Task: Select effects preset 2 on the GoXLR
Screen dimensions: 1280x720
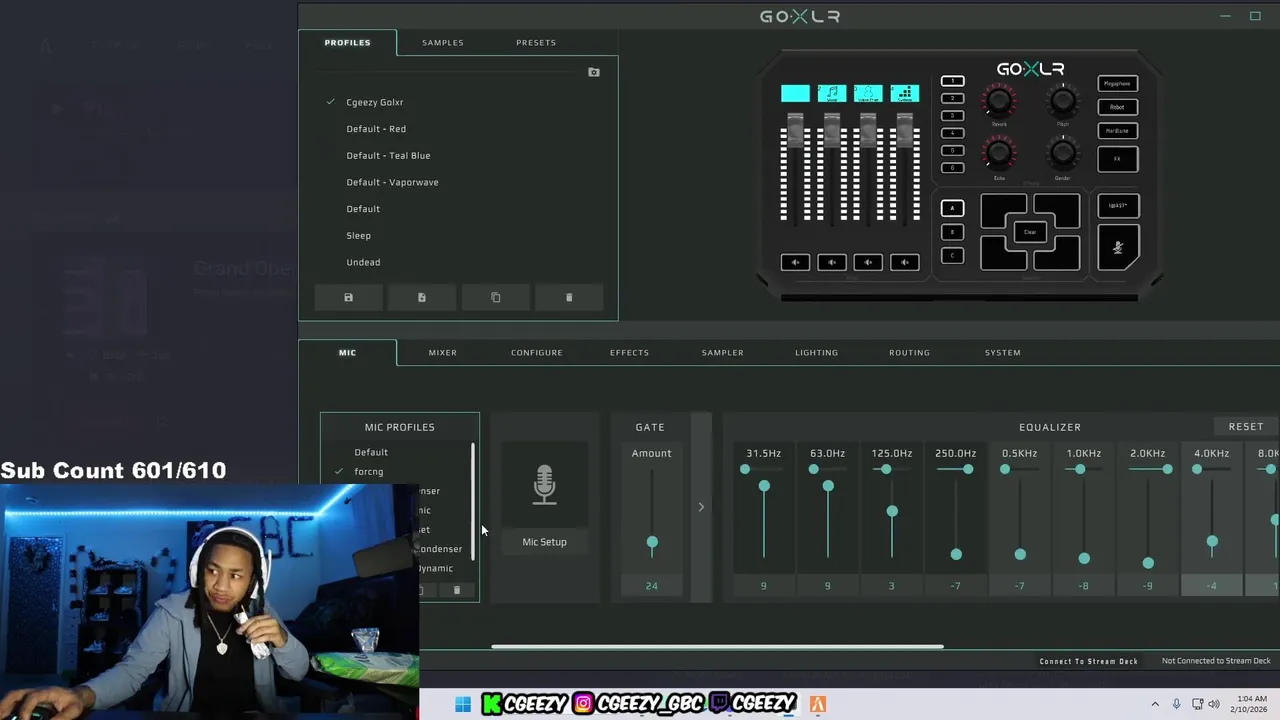Action: 952,98
